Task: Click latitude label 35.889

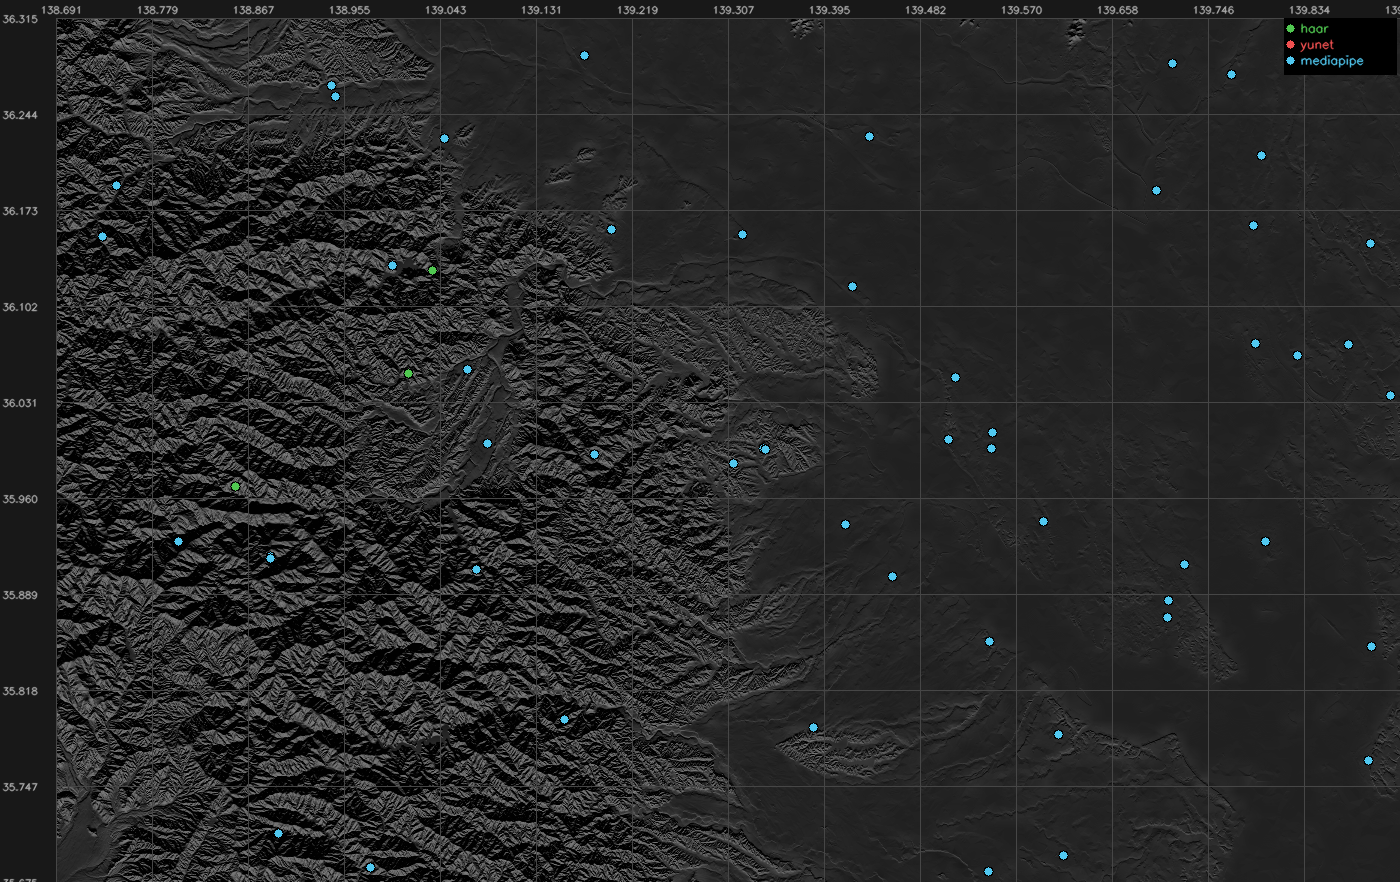Action: 20,595
